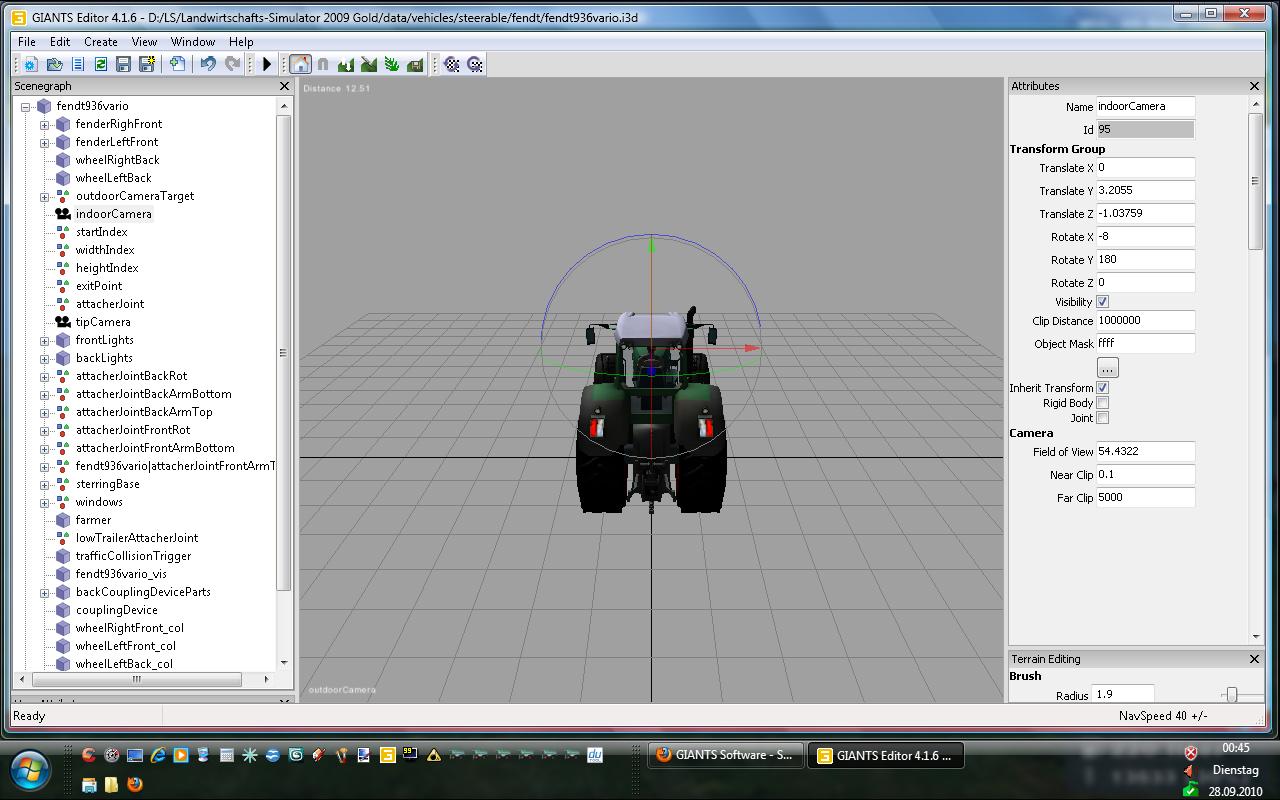Viewport: 1280px width, 800px height.
Task: Open the Create menu
Action: tap(100, 42)
